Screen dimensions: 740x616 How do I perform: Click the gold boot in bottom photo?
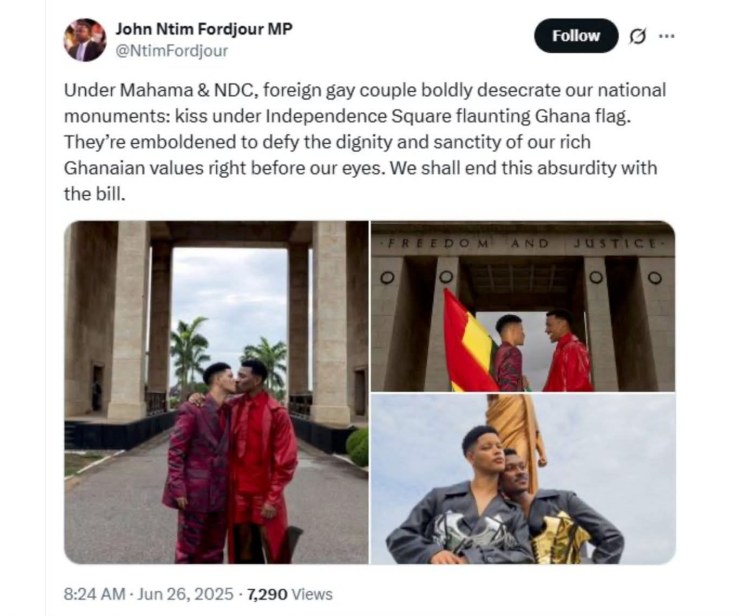click(x=559, y=536)
